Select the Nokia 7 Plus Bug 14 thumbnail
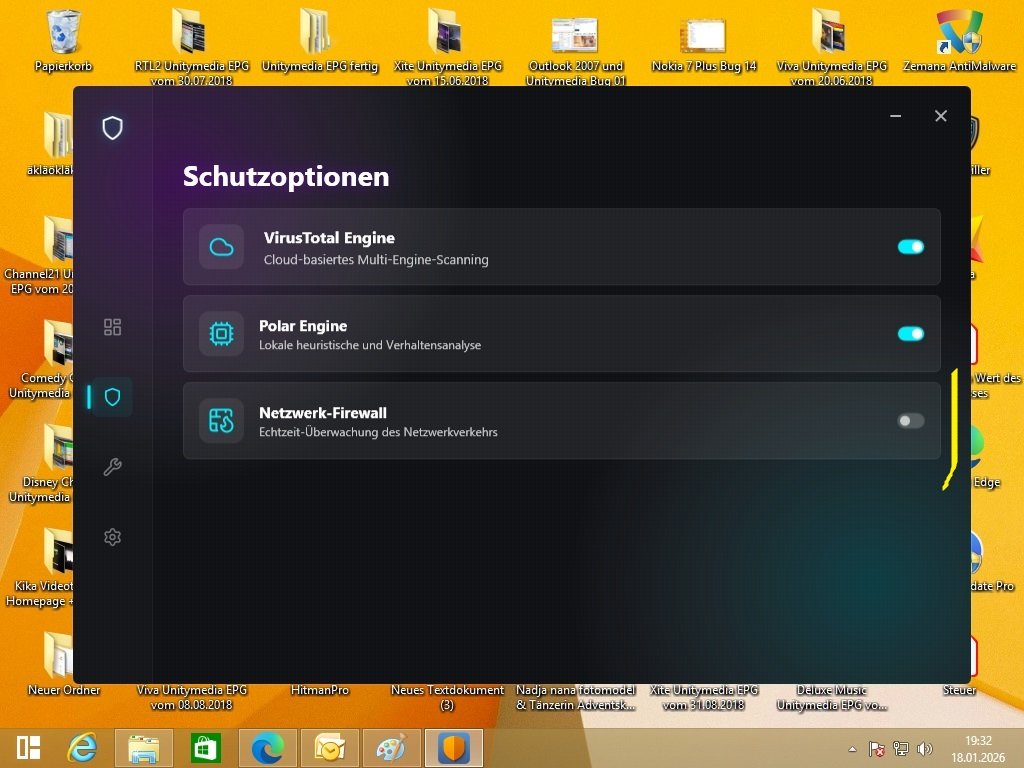 tap(703, 44)
